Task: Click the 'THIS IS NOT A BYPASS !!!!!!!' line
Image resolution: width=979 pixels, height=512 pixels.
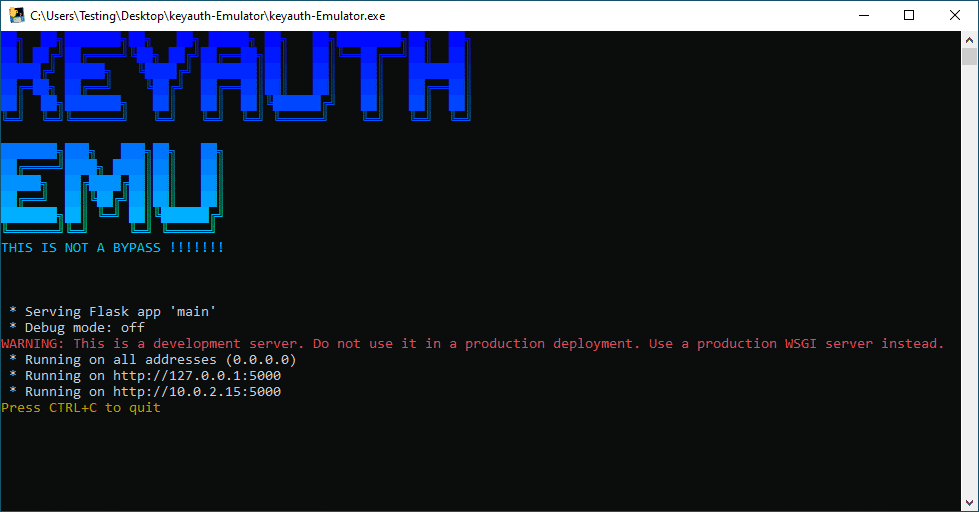Action: tap(112, 248)
